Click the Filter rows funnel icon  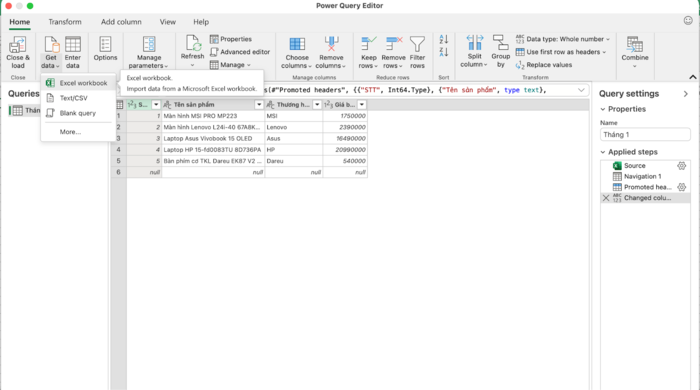pyautogui.click(x=417, y=45)
